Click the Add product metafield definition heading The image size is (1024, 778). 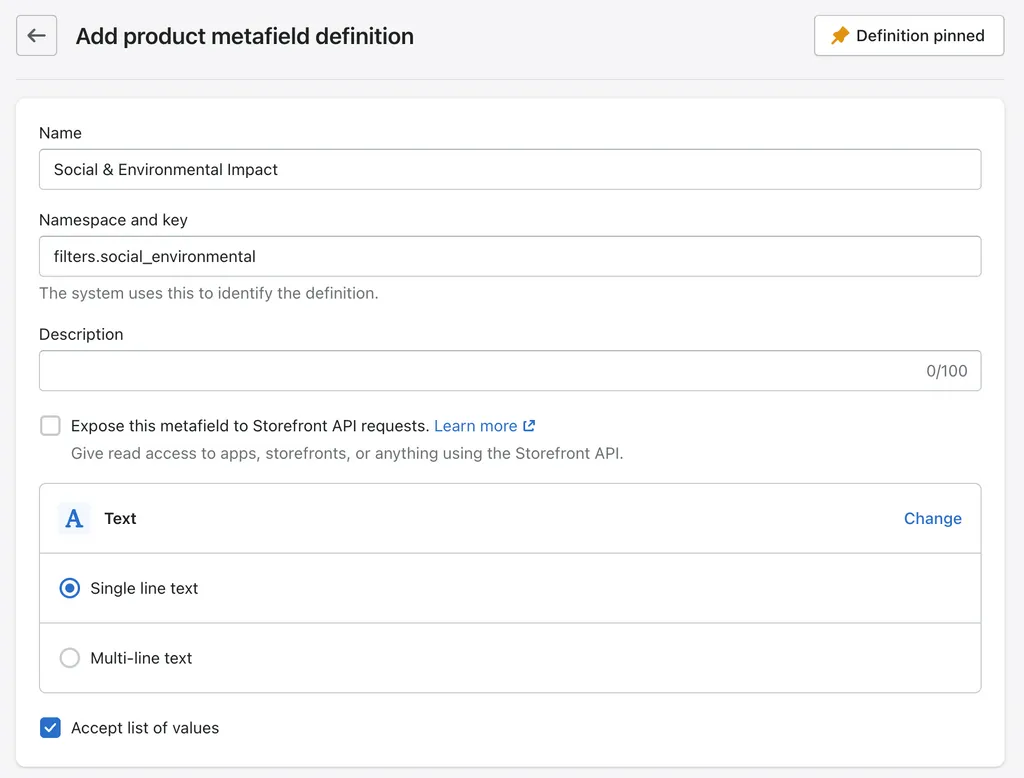coord(245,36)
